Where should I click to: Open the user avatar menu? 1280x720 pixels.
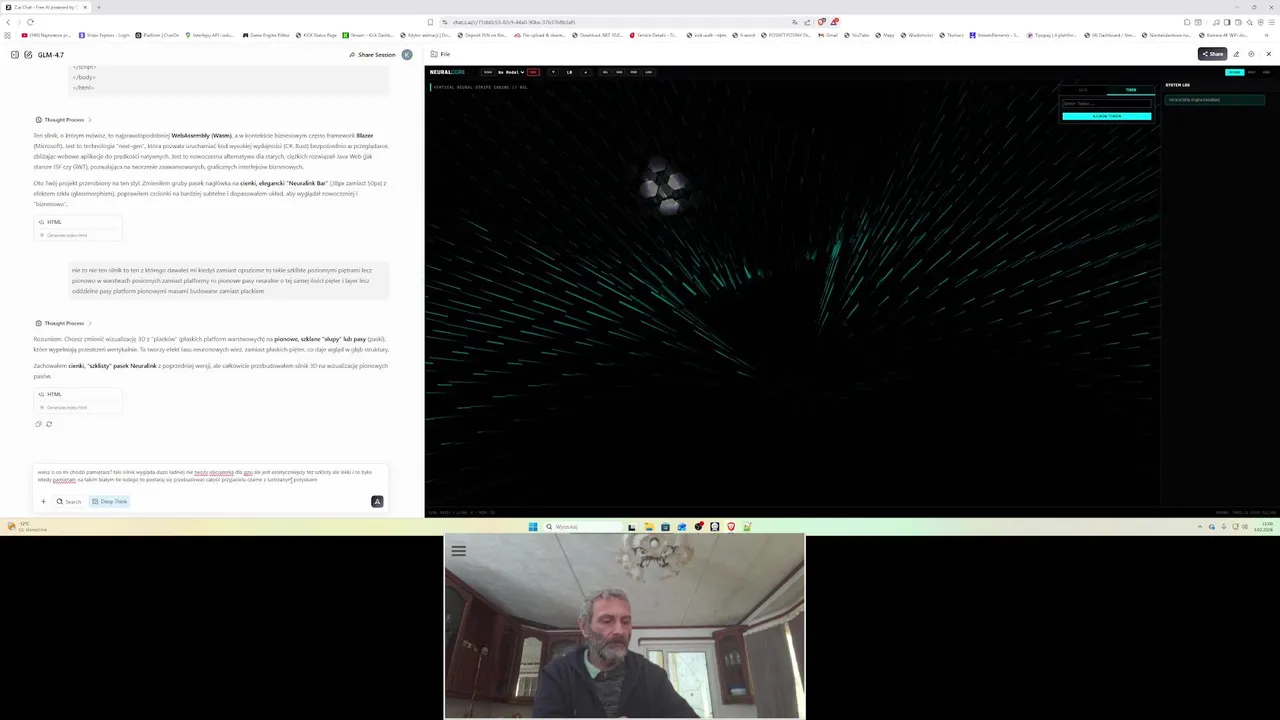point(407,55)
